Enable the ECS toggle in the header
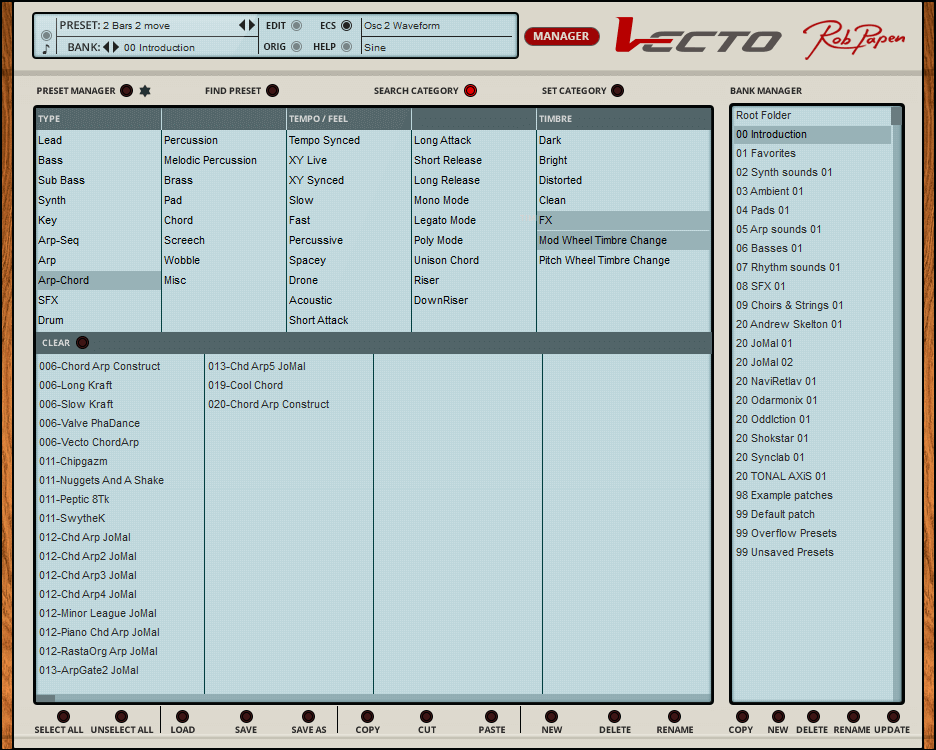Image resolution: width=936 pixels, height=750 pixels. tap(347, 26)
